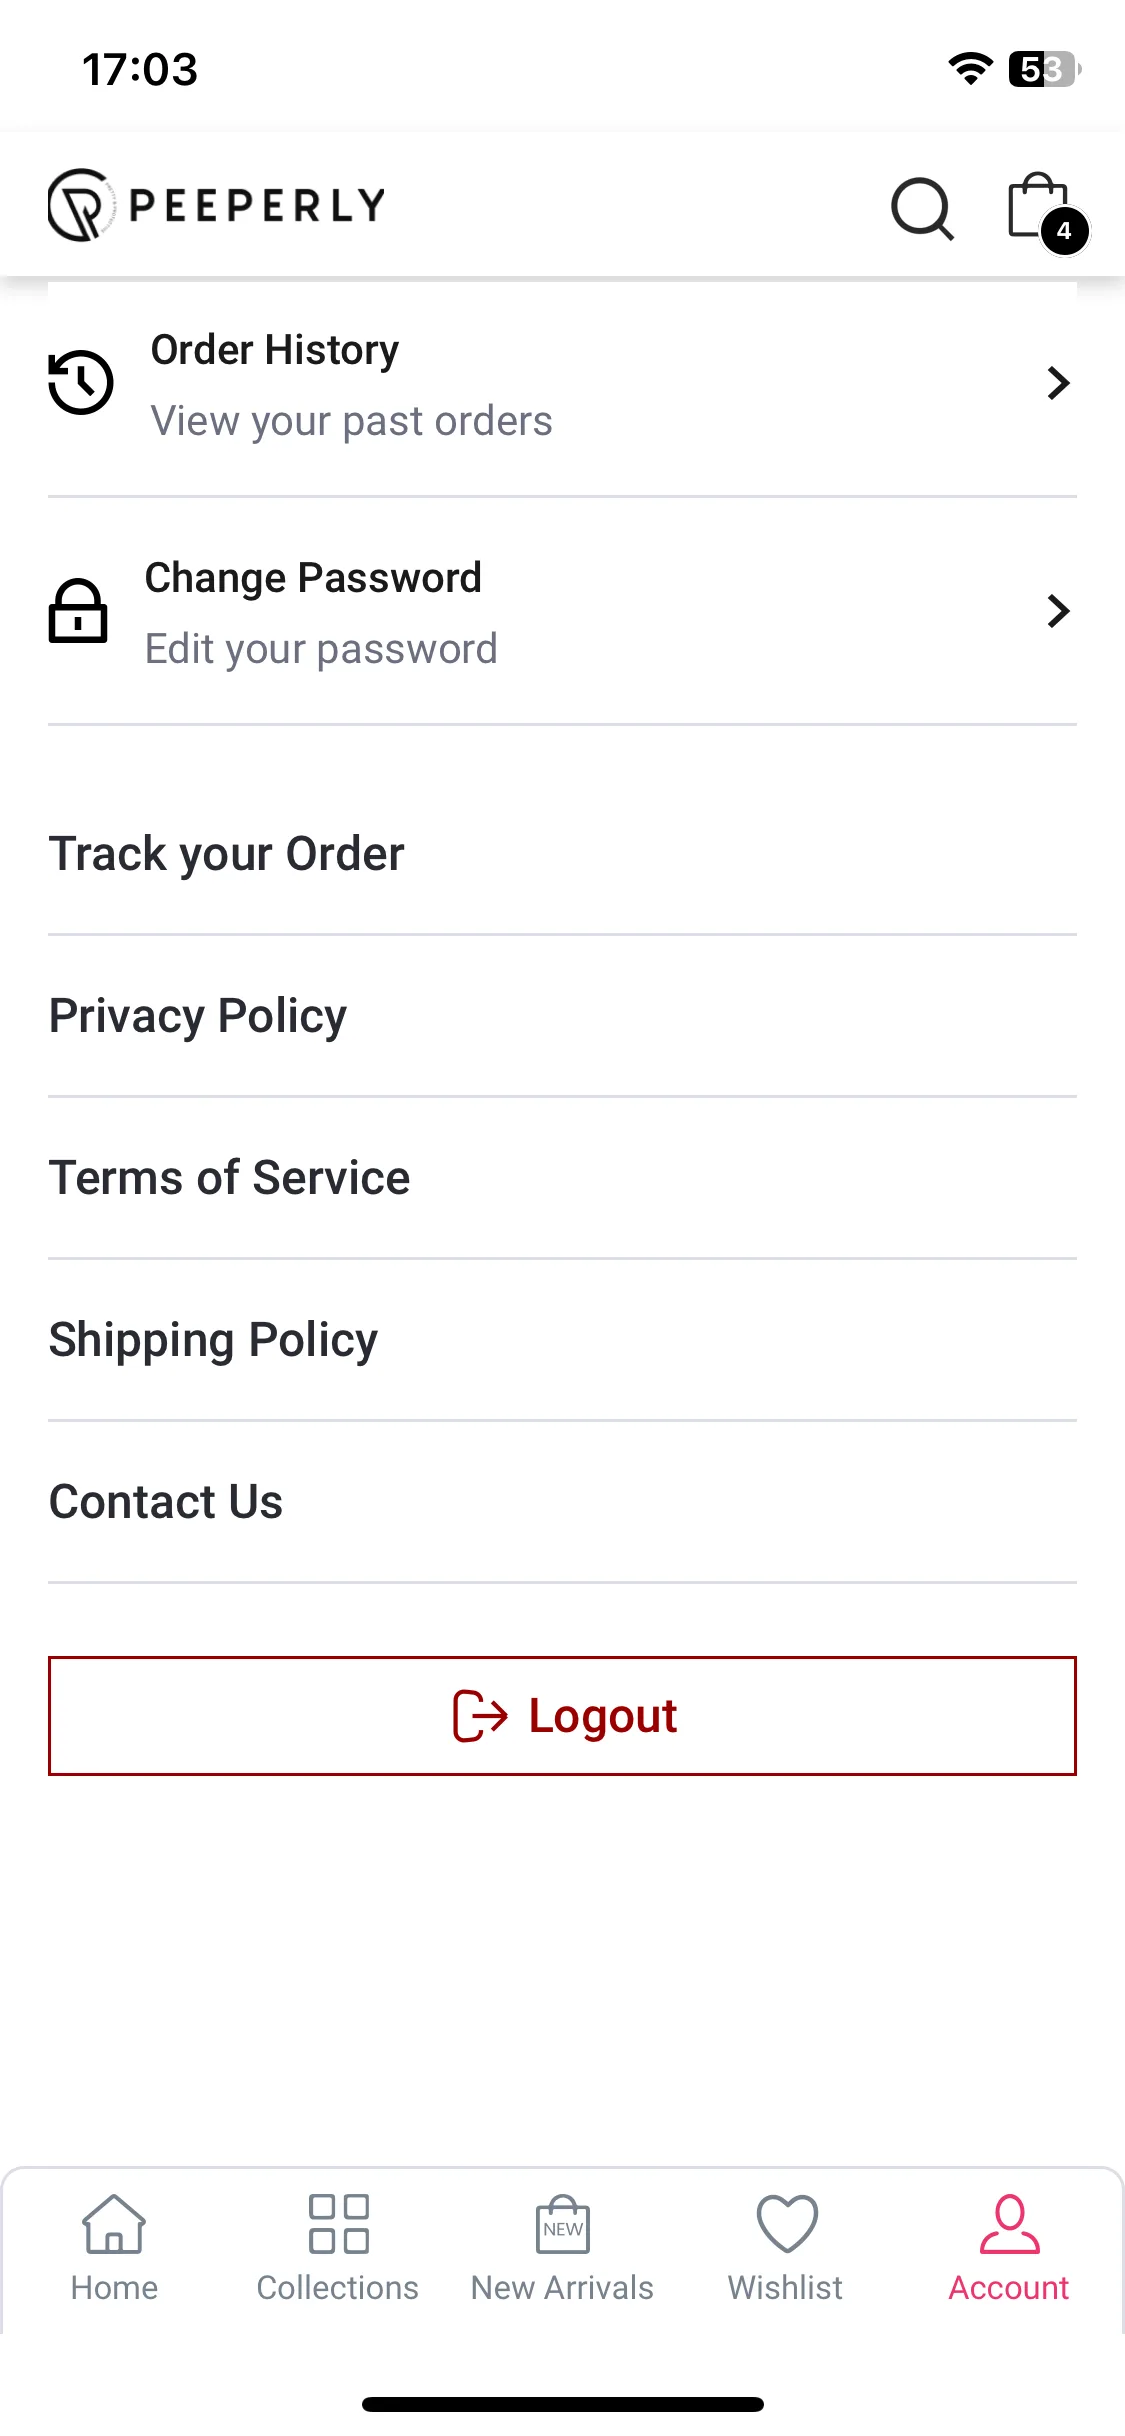This screenshot has height=2436, width=1125.
Task: Tap the Peeperly logo
Action: point(217,205)
